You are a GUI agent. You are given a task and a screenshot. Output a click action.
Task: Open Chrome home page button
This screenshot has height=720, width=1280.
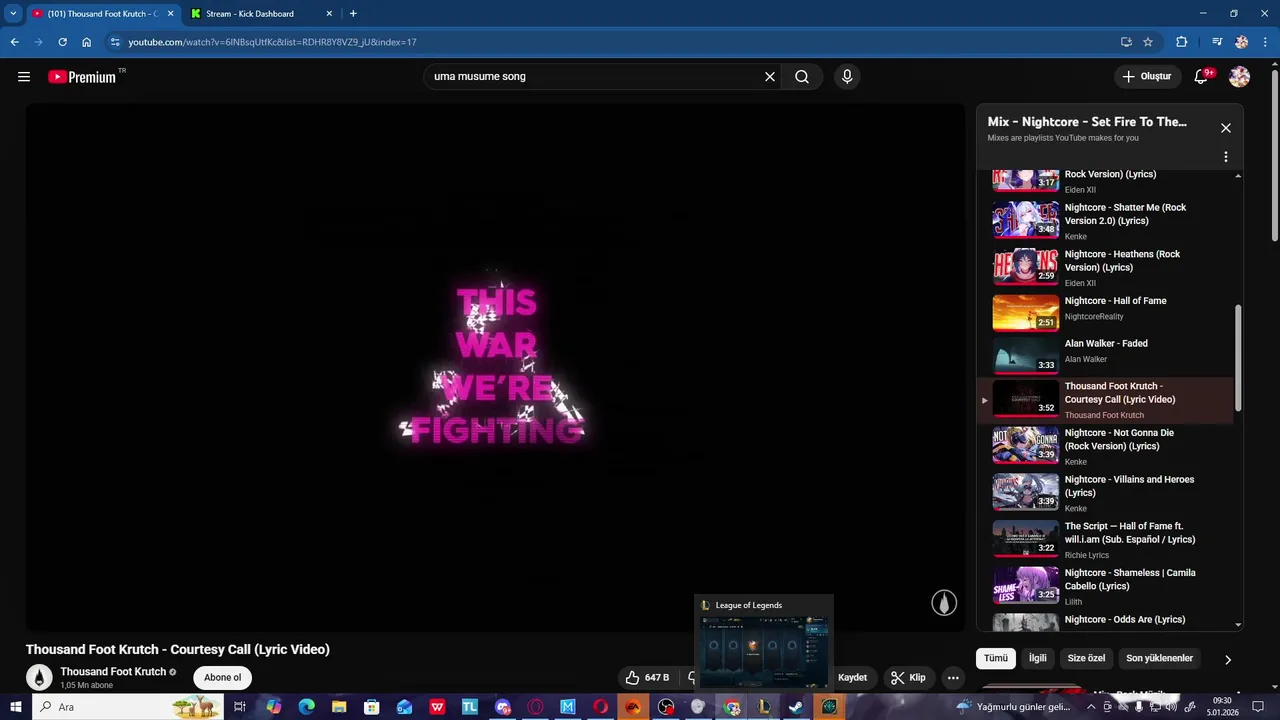tap(87, 42)
